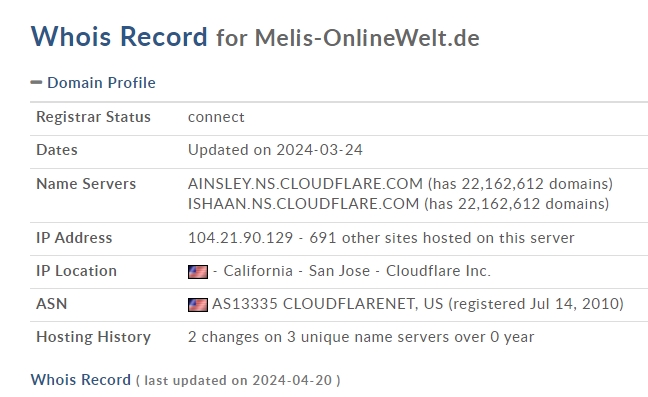The height and width of the screenshot is (397, 648).
Task: Click California - San Jose location text
Action: [x=297, y=271]
